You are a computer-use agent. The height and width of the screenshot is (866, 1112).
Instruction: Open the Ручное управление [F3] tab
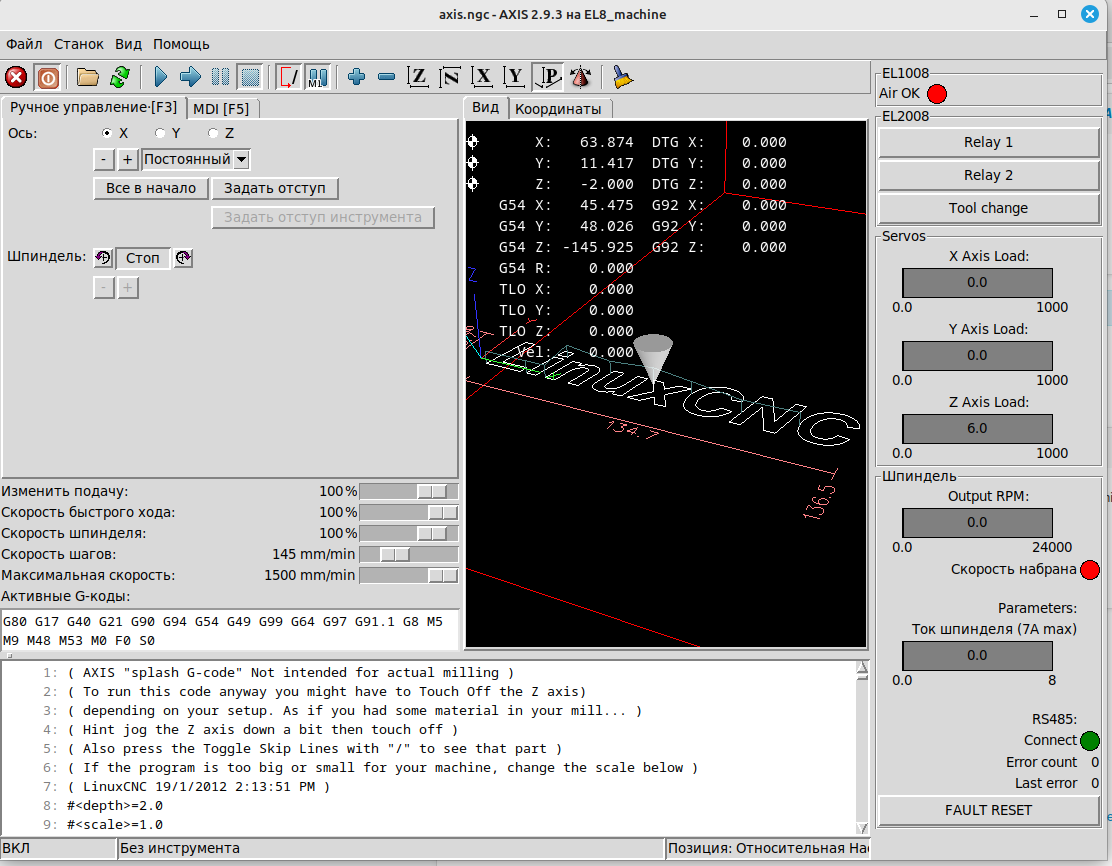tap(94, 107)
